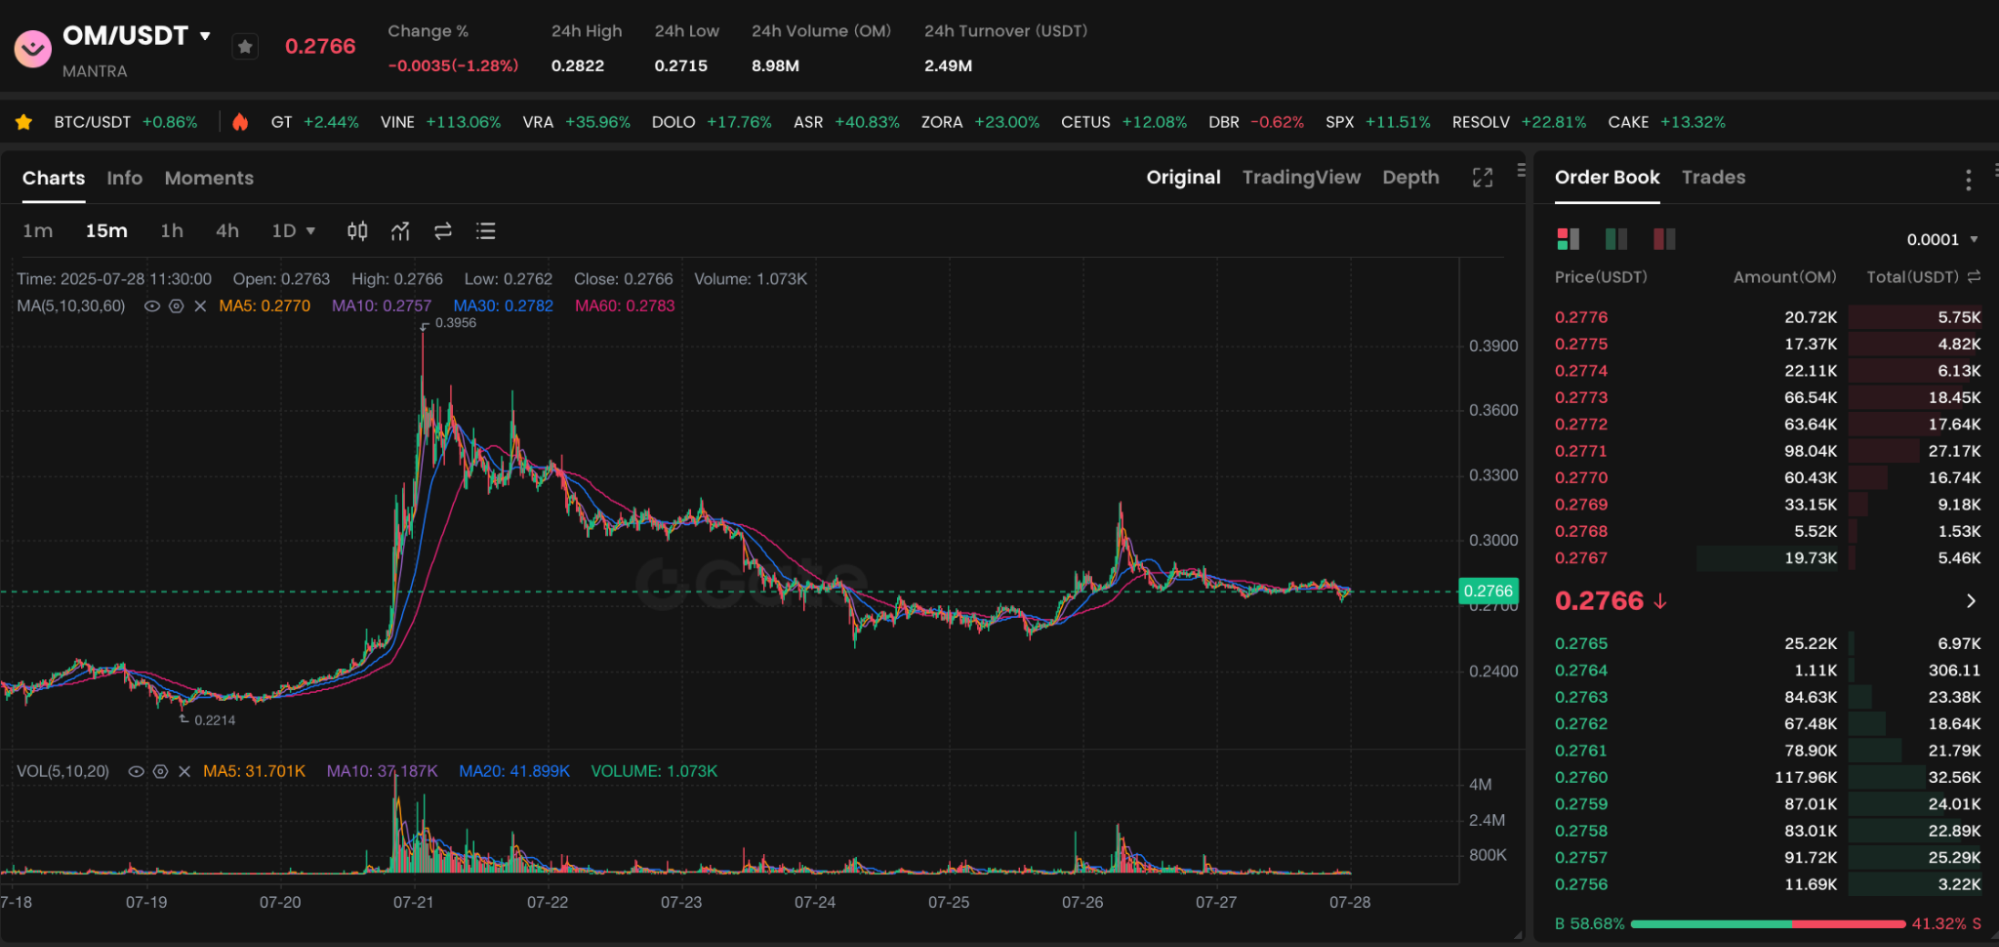Open chart panel layout menu icon
This screenshot has height=947, width=1999.
pyautogui.click(x=1521, y=170)
